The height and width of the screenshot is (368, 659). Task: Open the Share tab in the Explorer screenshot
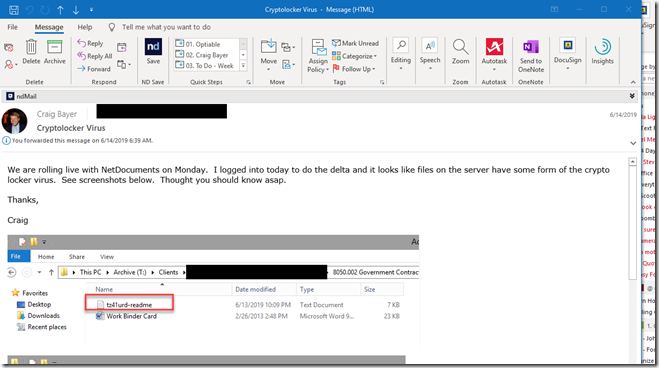pos(77,257)
